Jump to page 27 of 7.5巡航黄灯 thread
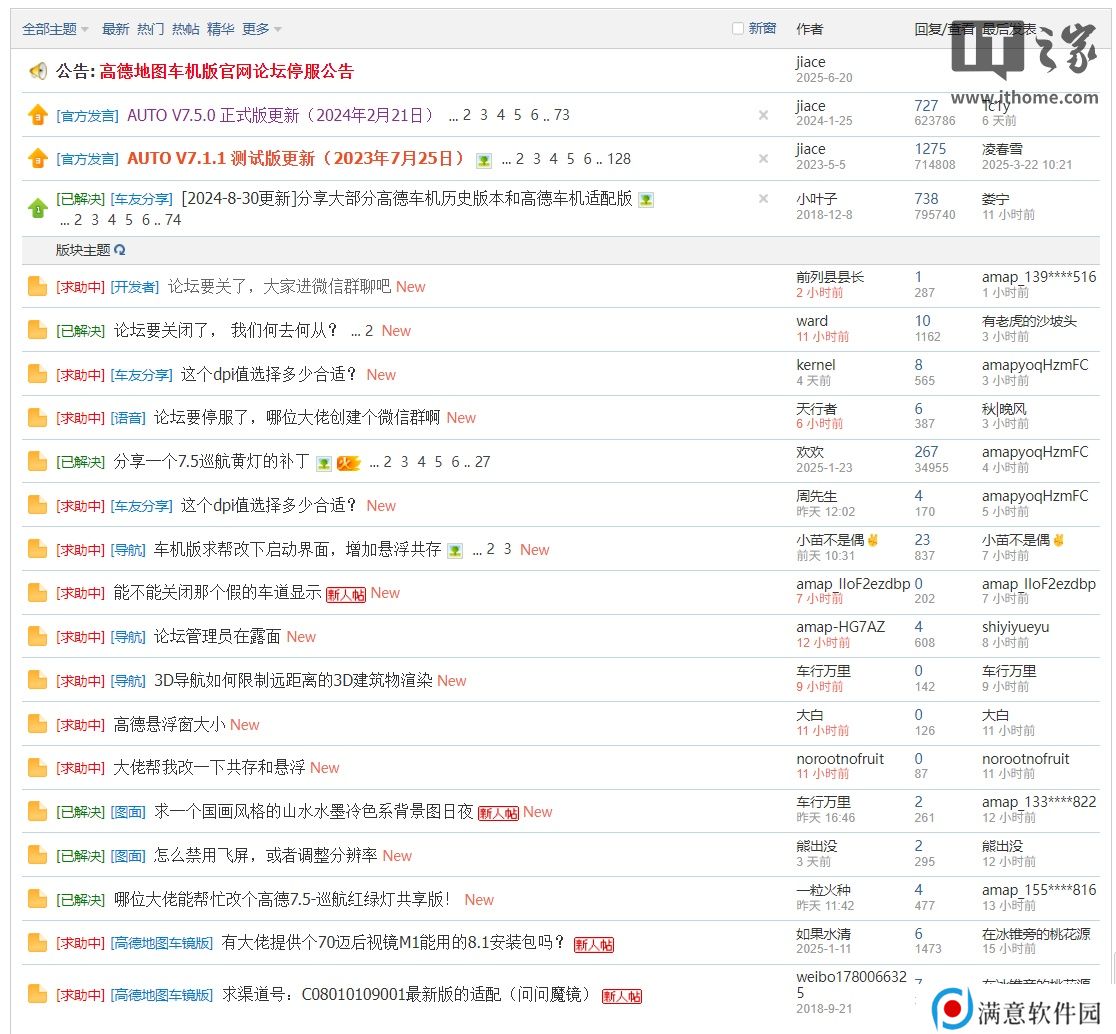Image resolution: width=1116 pixels, height=1034 pixels. [483, 462]
